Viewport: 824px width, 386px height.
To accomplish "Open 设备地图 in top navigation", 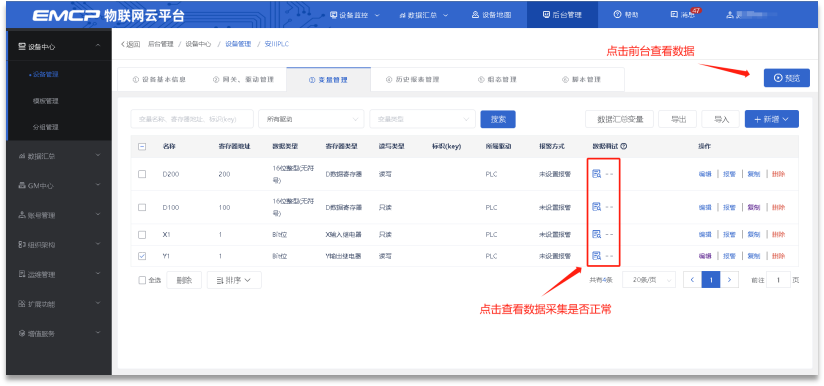I will [491, 15].
